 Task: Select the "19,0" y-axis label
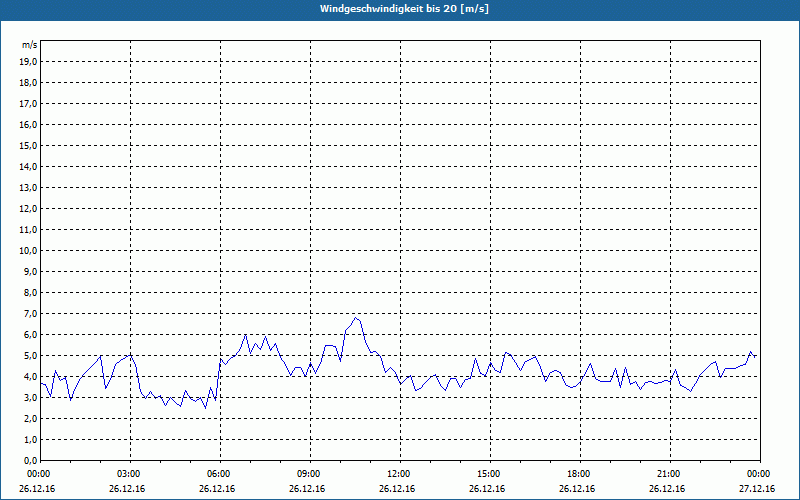click(x=28, y=62)
